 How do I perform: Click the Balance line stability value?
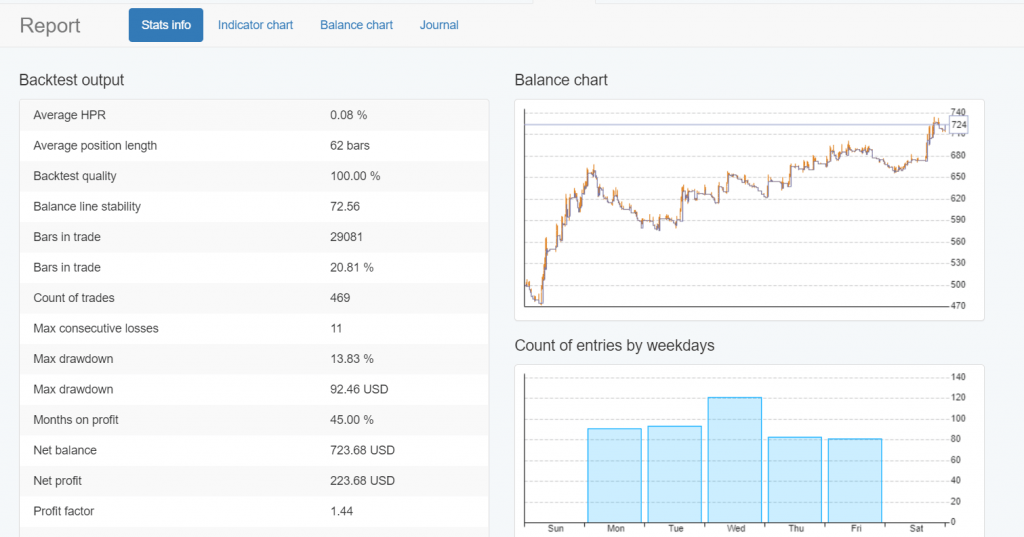pos(345,207)
